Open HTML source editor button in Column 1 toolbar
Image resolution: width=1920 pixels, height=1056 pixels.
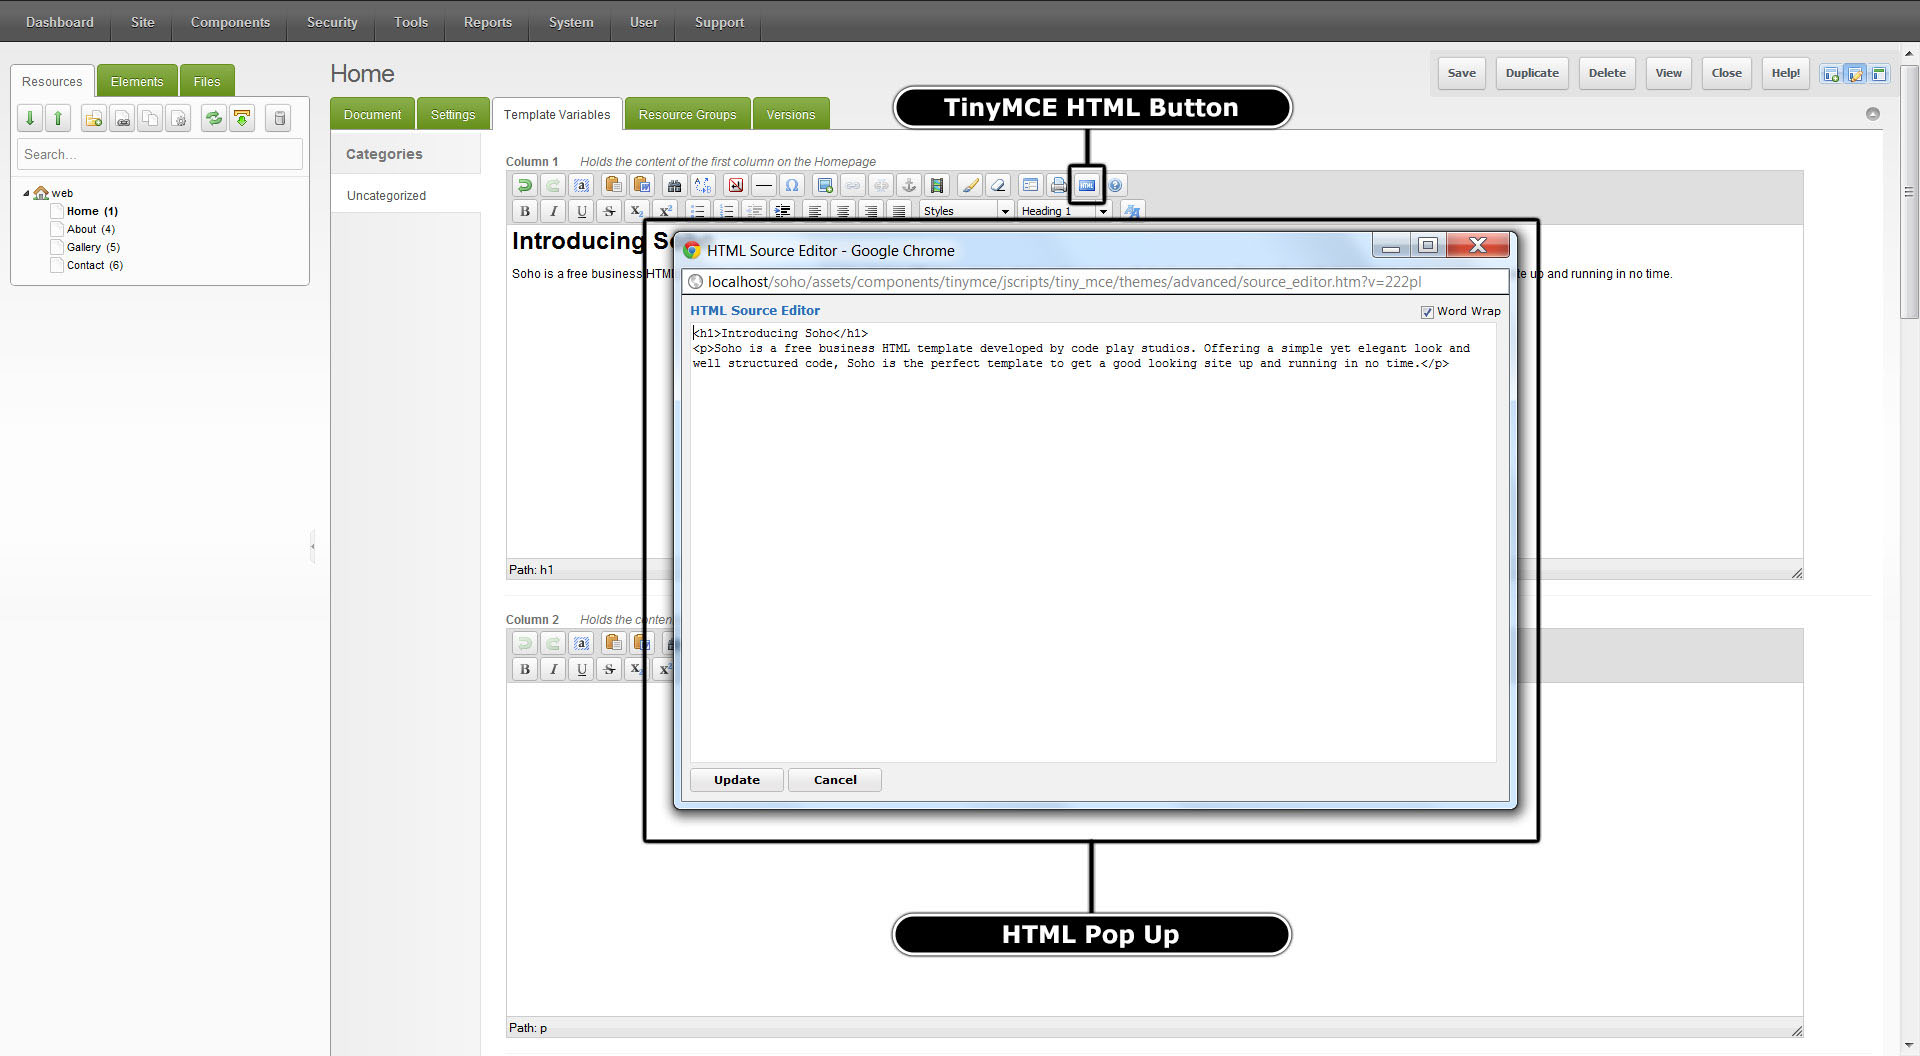tap(1086, 185)
